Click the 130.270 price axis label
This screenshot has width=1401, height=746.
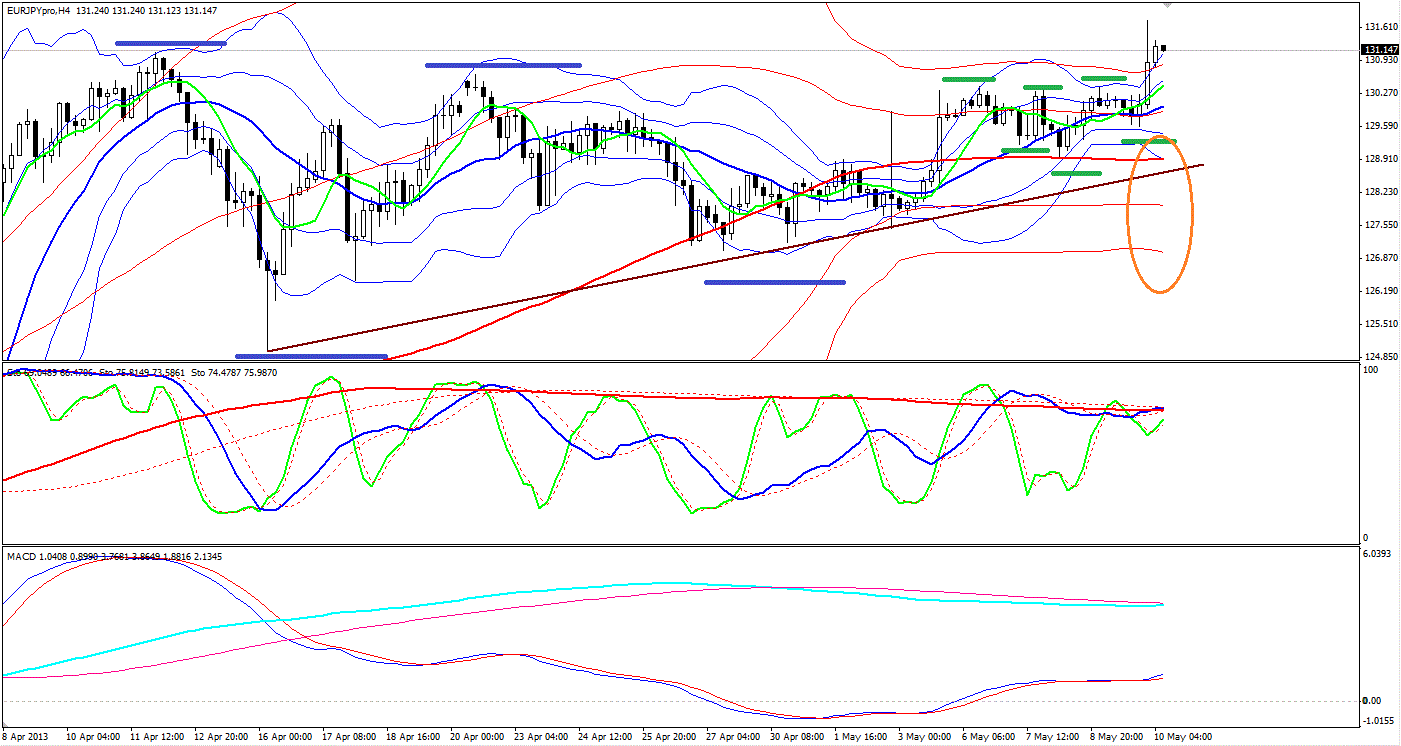point(1381,93)
